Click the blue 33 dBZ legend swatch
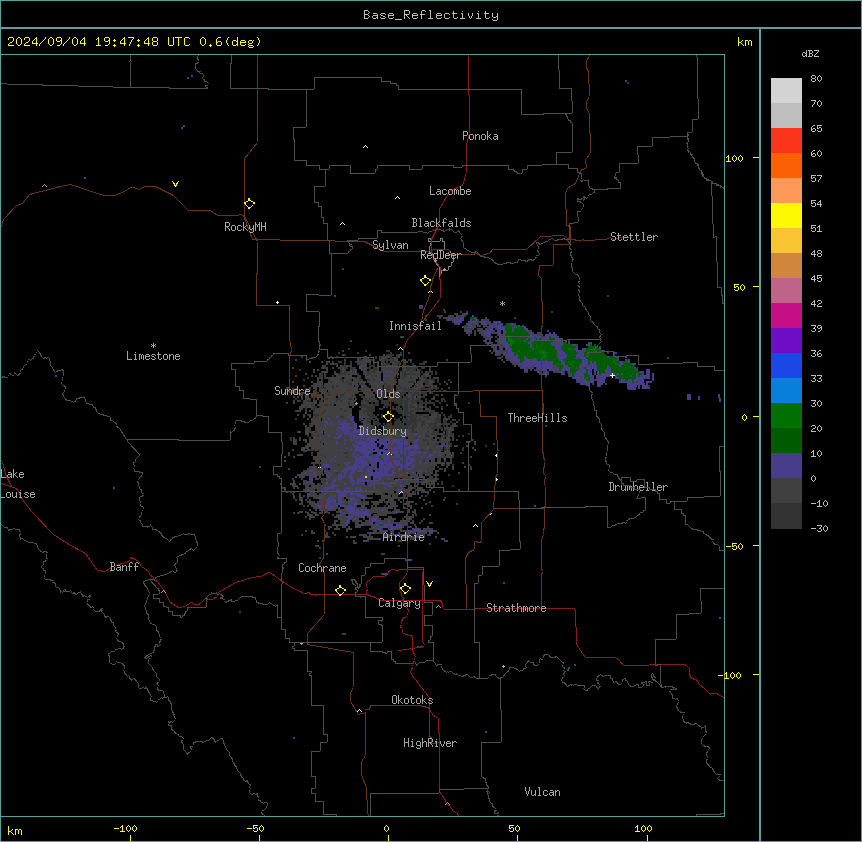 [x=786, y=365]
